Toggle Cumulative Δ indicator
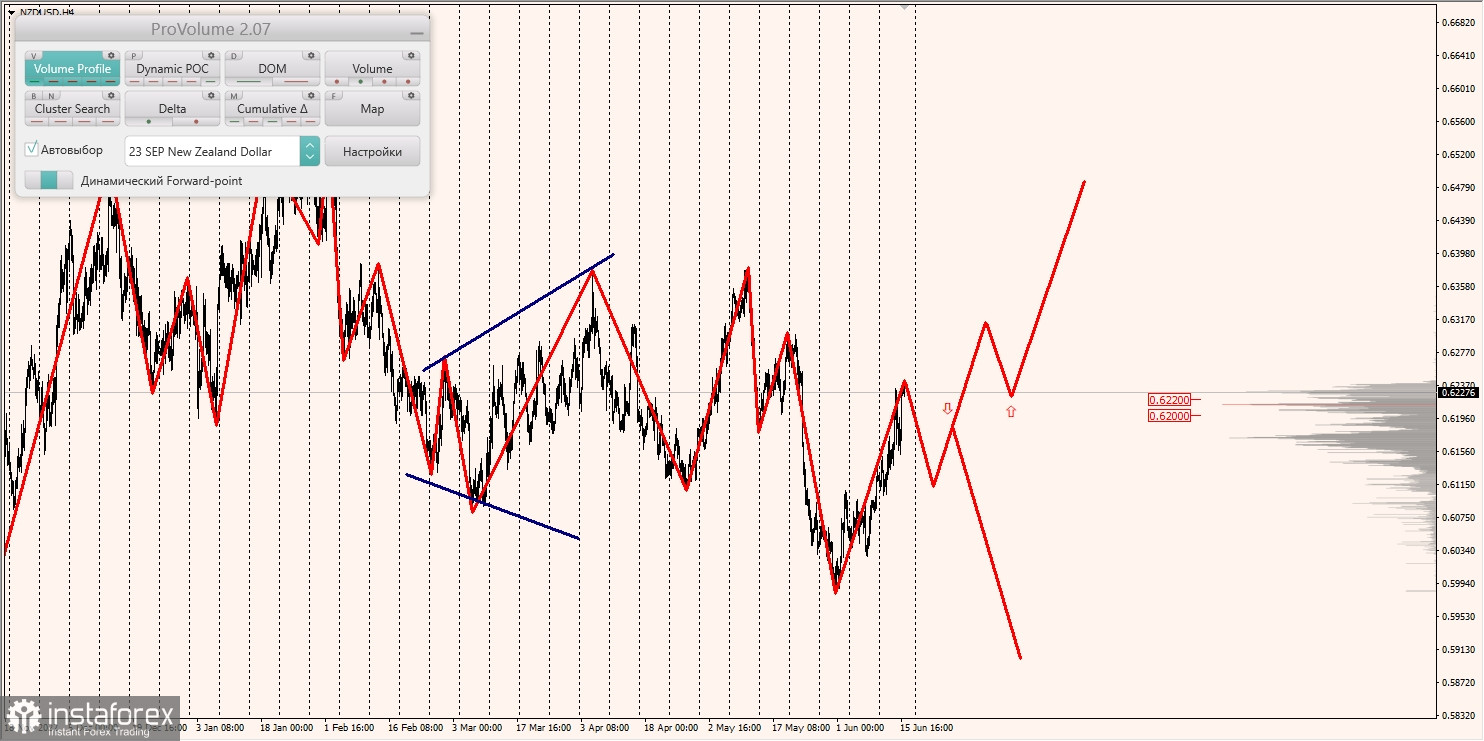 tap(272, 109)
